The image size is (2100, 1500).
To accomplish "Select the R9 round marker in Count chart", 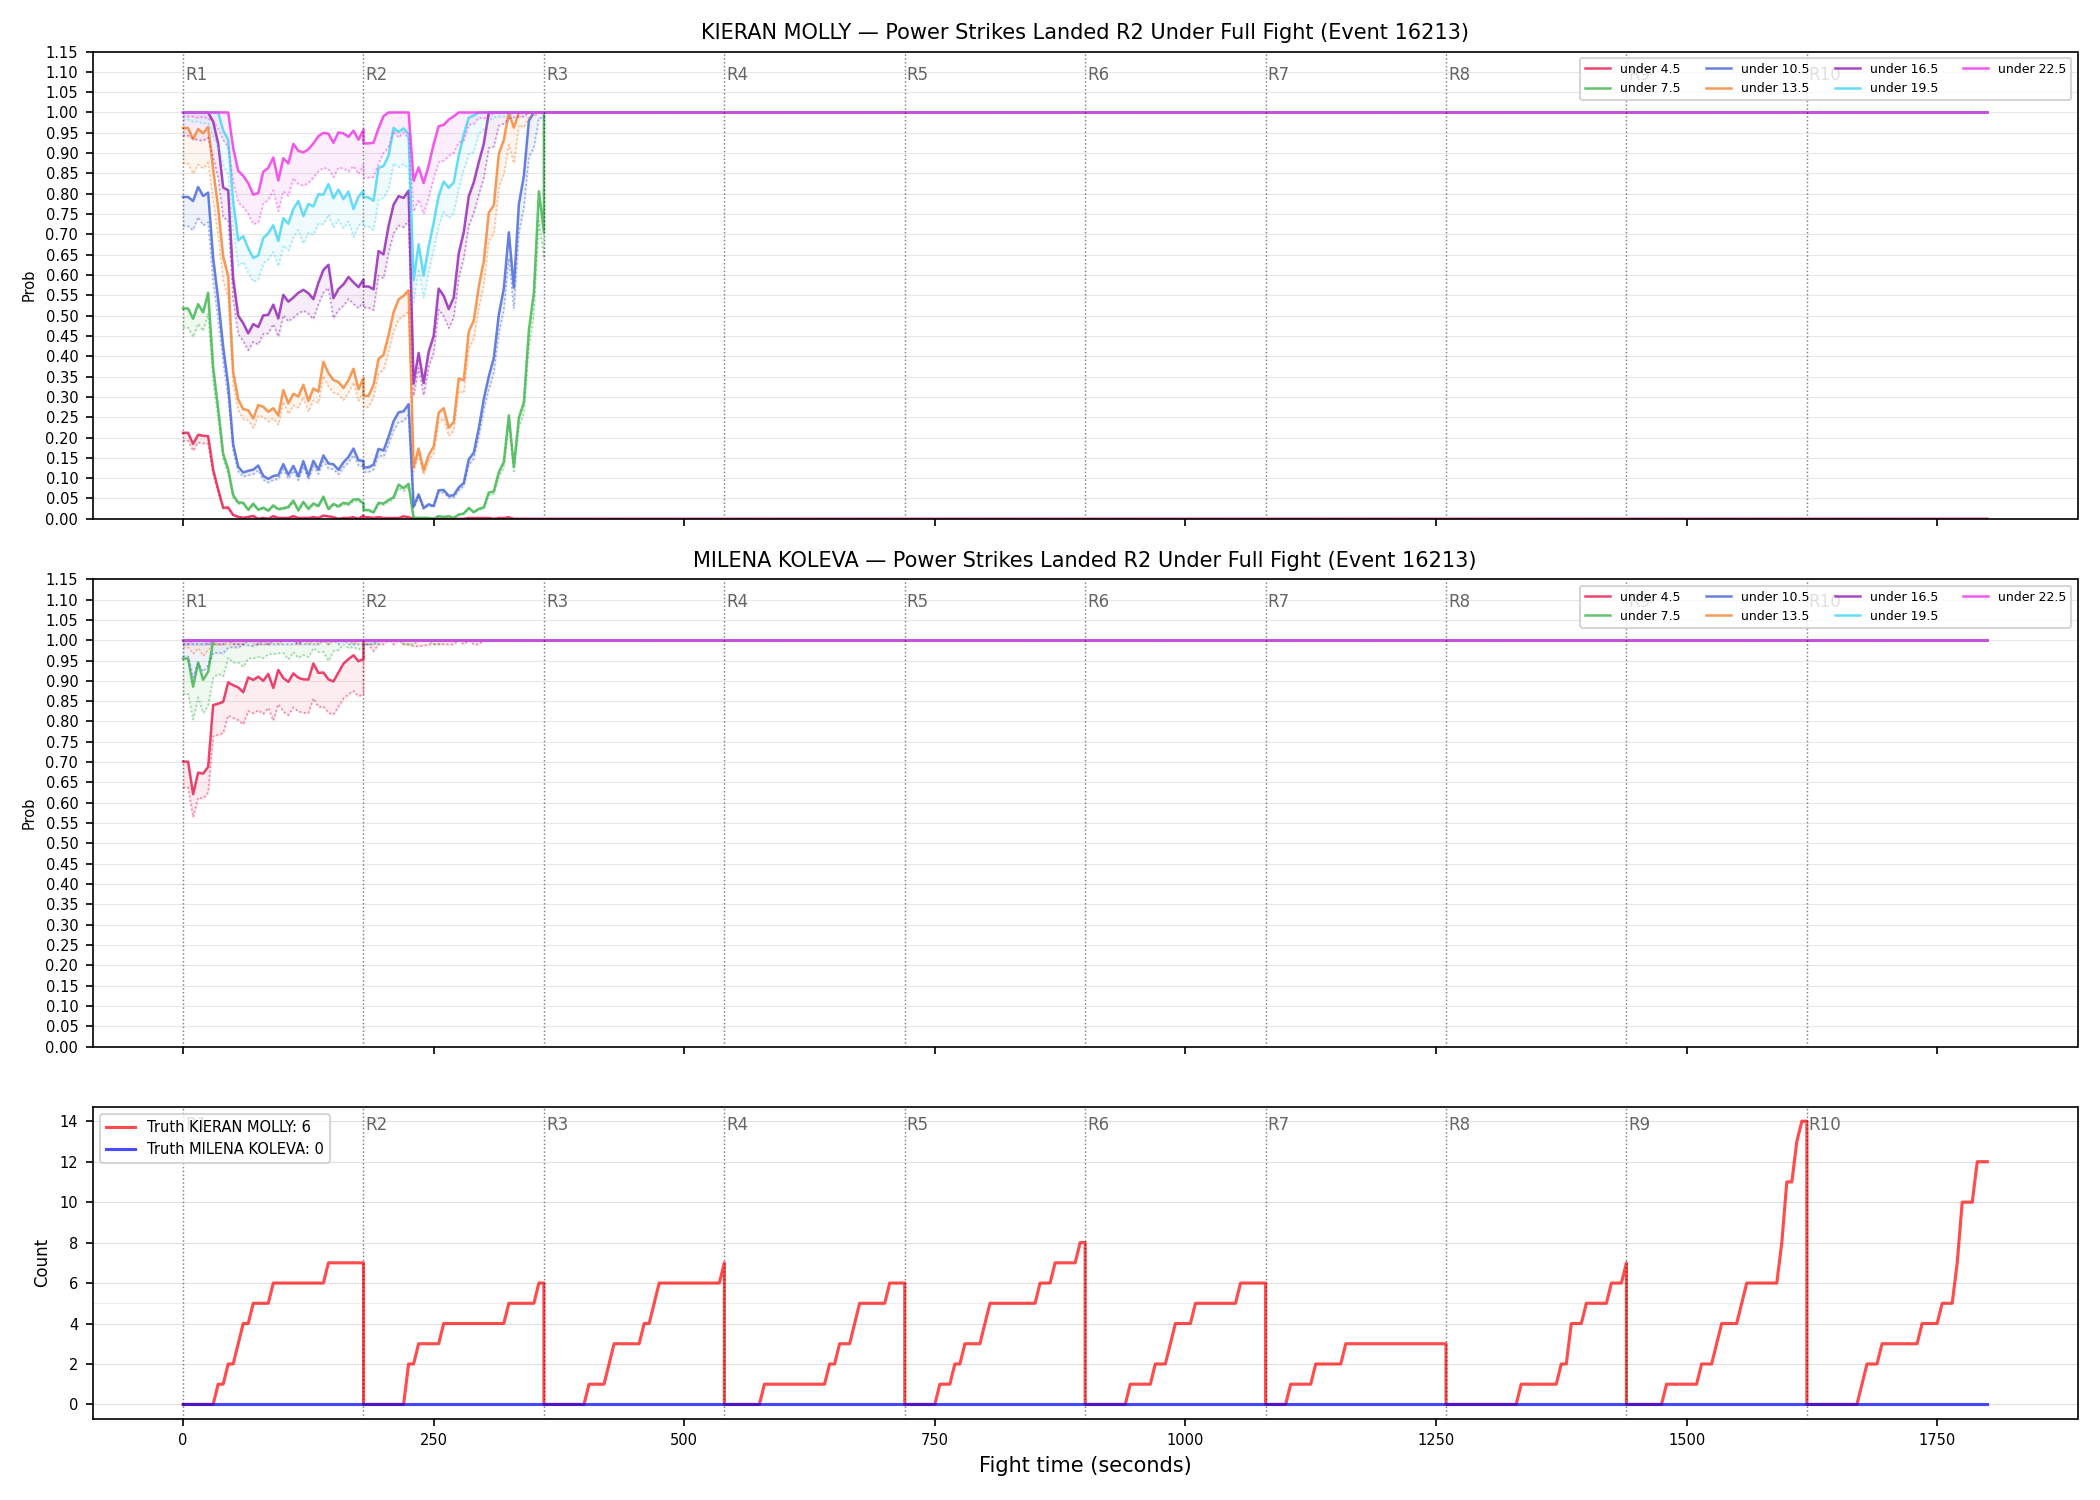I will 1639,1124.
